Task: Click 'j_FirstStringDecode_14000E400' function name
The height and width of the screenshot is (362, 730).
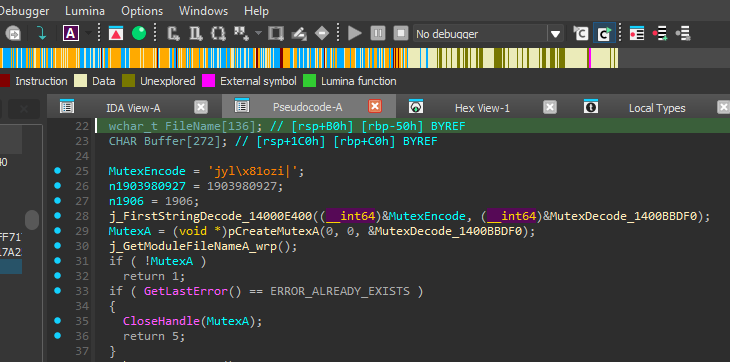Action: click(x=210, y=216)
